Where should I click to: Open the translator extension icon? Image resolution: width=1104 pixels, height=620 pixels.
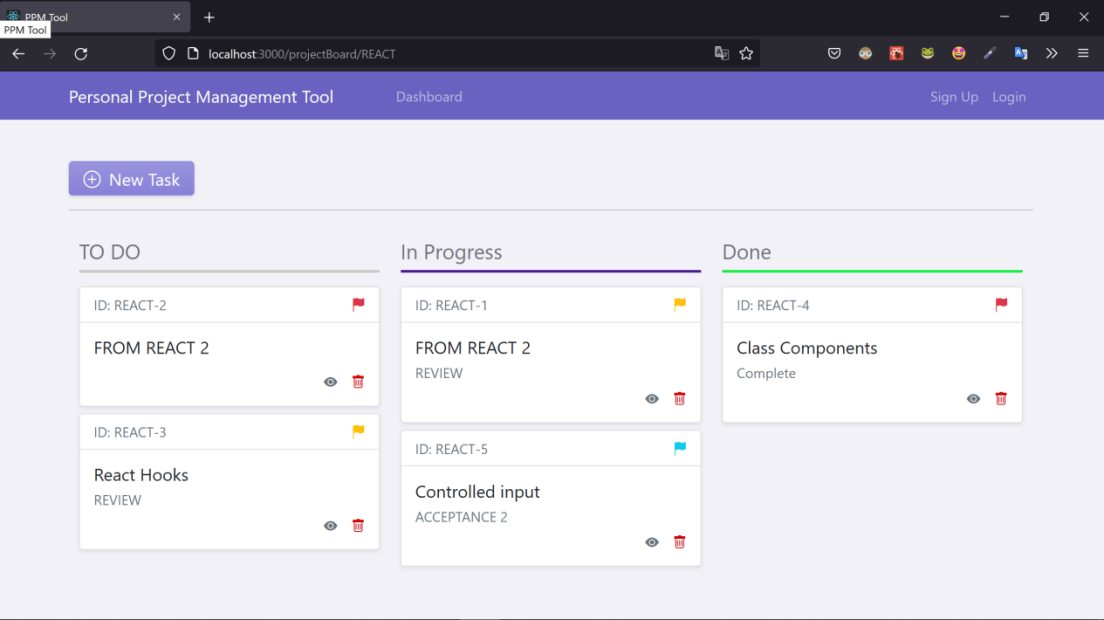tap(1021, 53)
